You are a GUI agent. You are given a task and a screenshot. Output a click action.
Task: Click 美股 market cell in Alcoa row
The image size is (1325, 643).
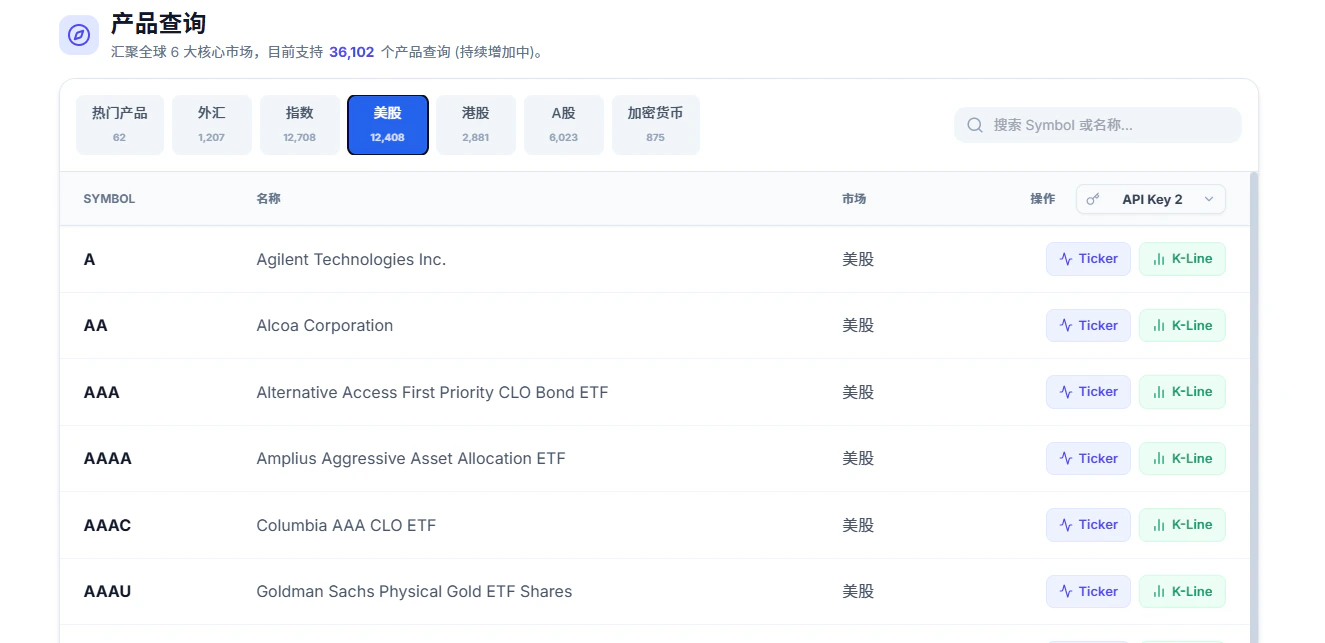pos(858,325)
